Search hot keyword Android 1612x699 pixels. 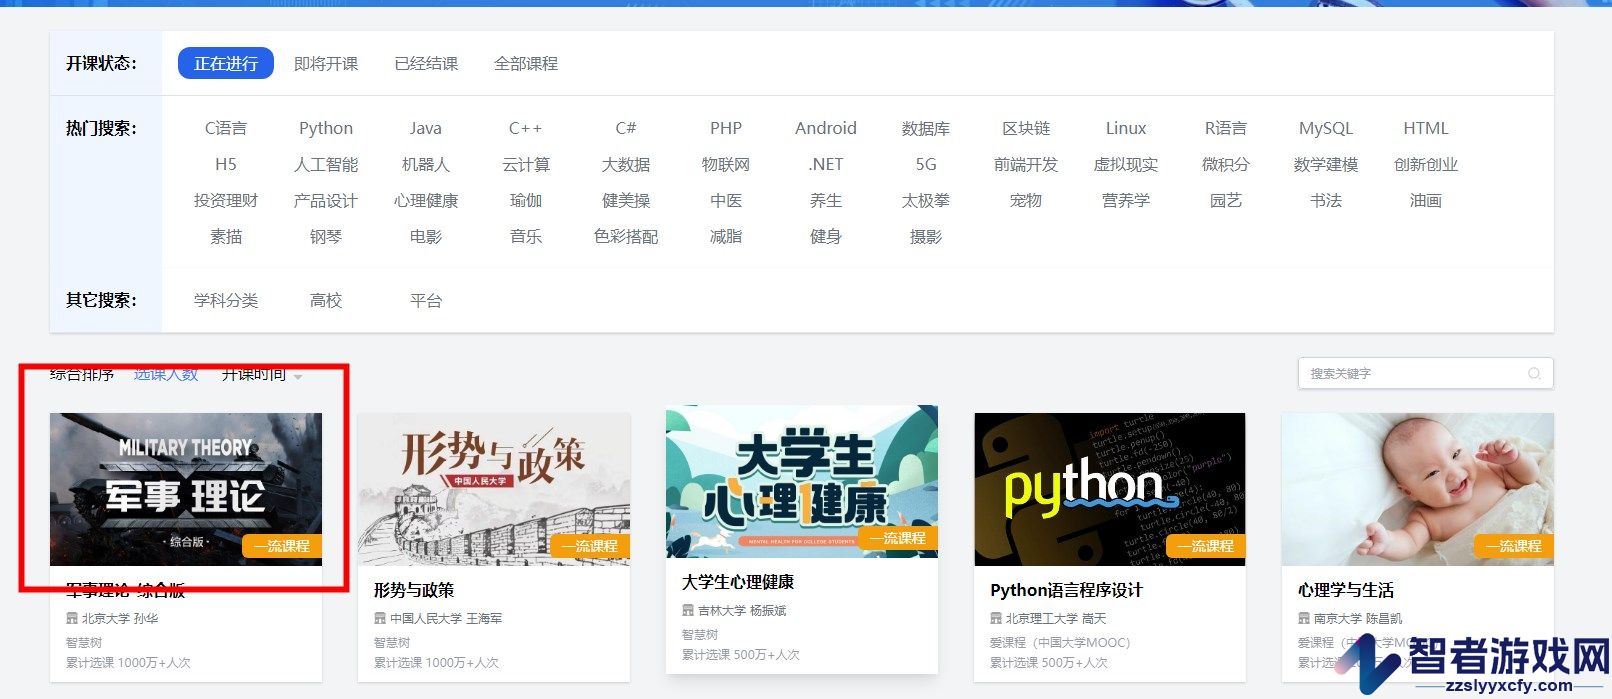(826, 128)
